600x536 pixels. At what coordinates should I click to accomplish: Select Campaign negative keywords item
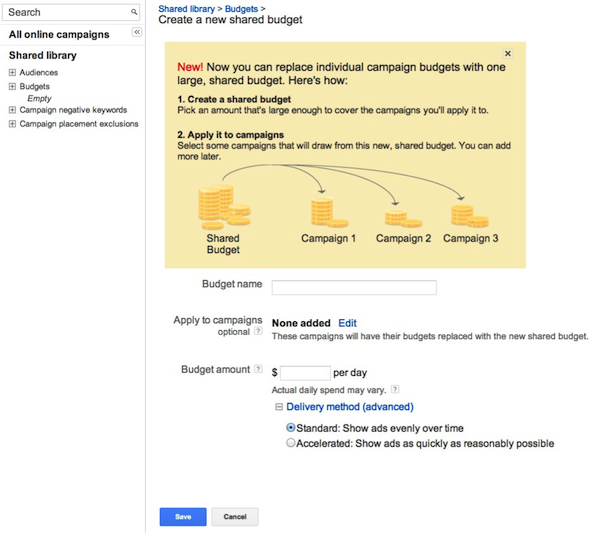pos(73,110)
